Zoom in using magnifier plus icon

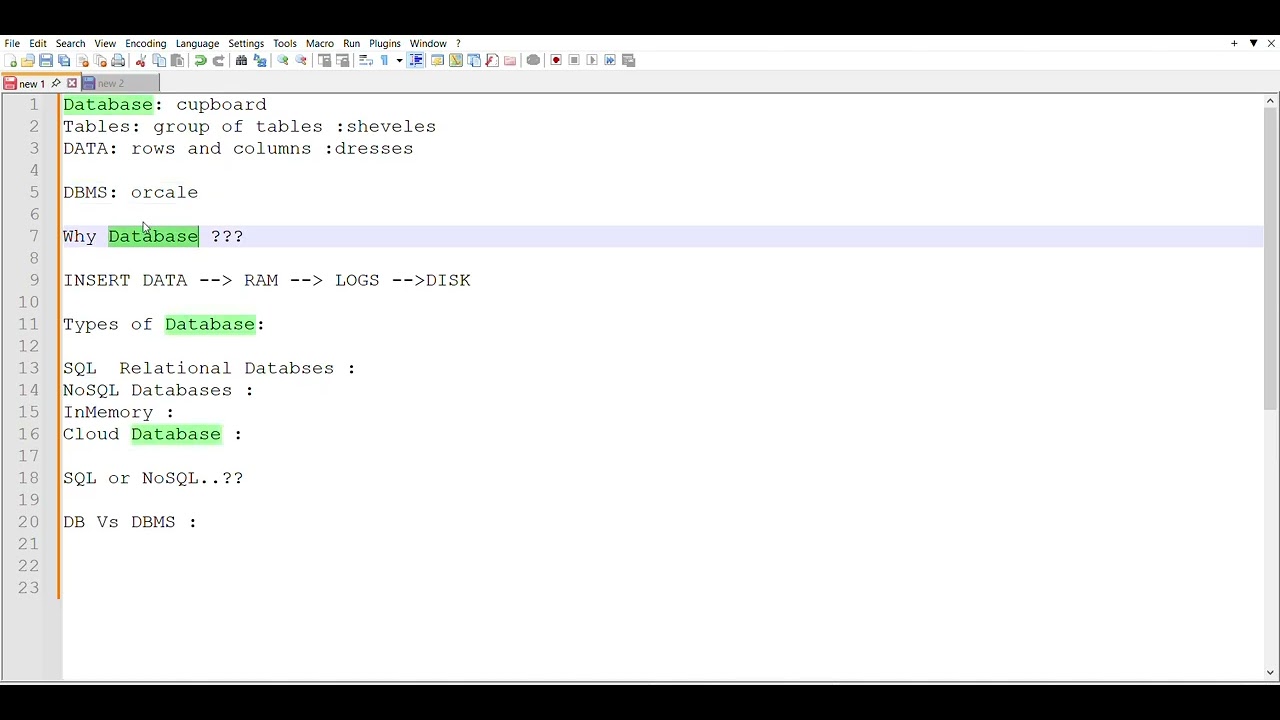pos(283,60)
